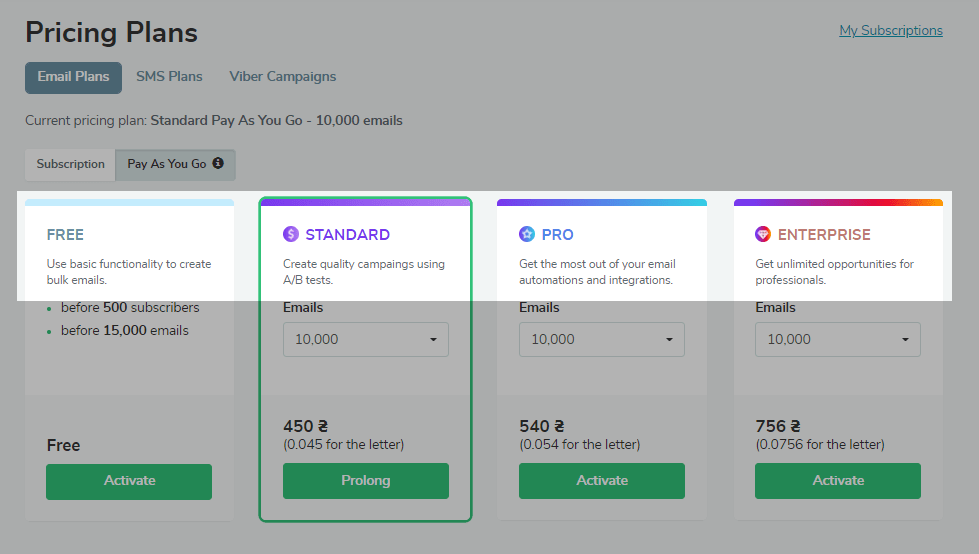Click the Pricing Plans page heading

111,32
